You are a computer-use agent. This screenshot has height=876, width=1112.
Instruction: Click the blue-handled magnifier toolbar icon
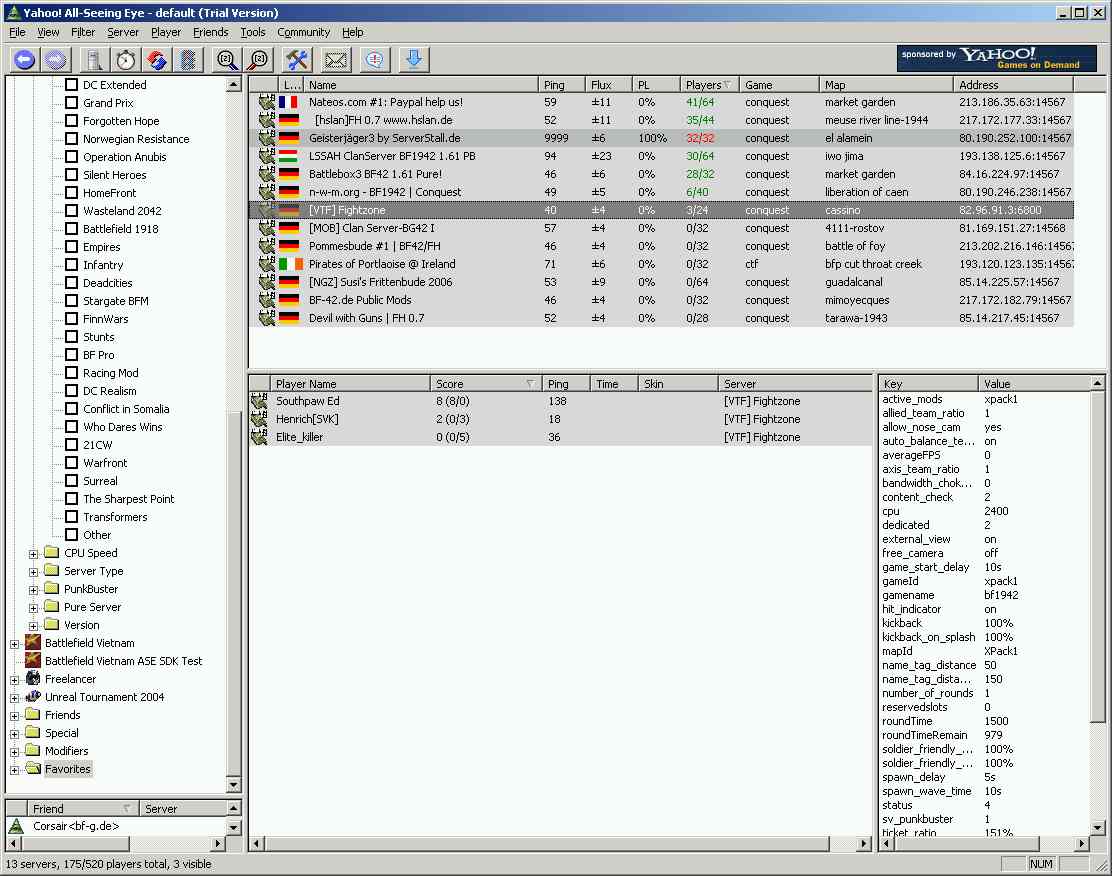tap(228, 60)
